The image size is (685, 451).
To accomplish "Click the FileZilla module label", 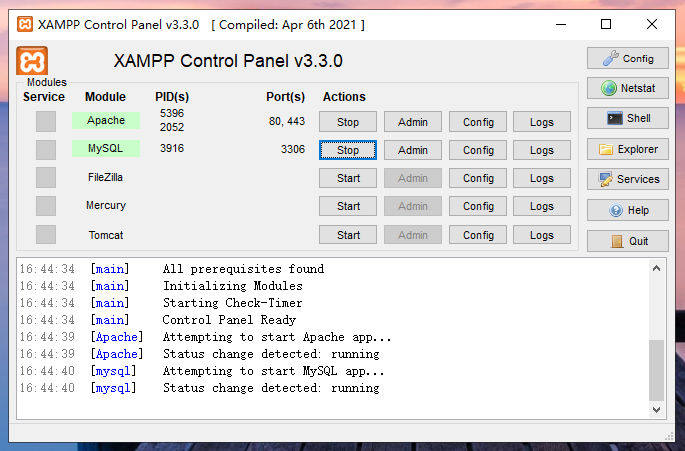I will tap(105, 177).
